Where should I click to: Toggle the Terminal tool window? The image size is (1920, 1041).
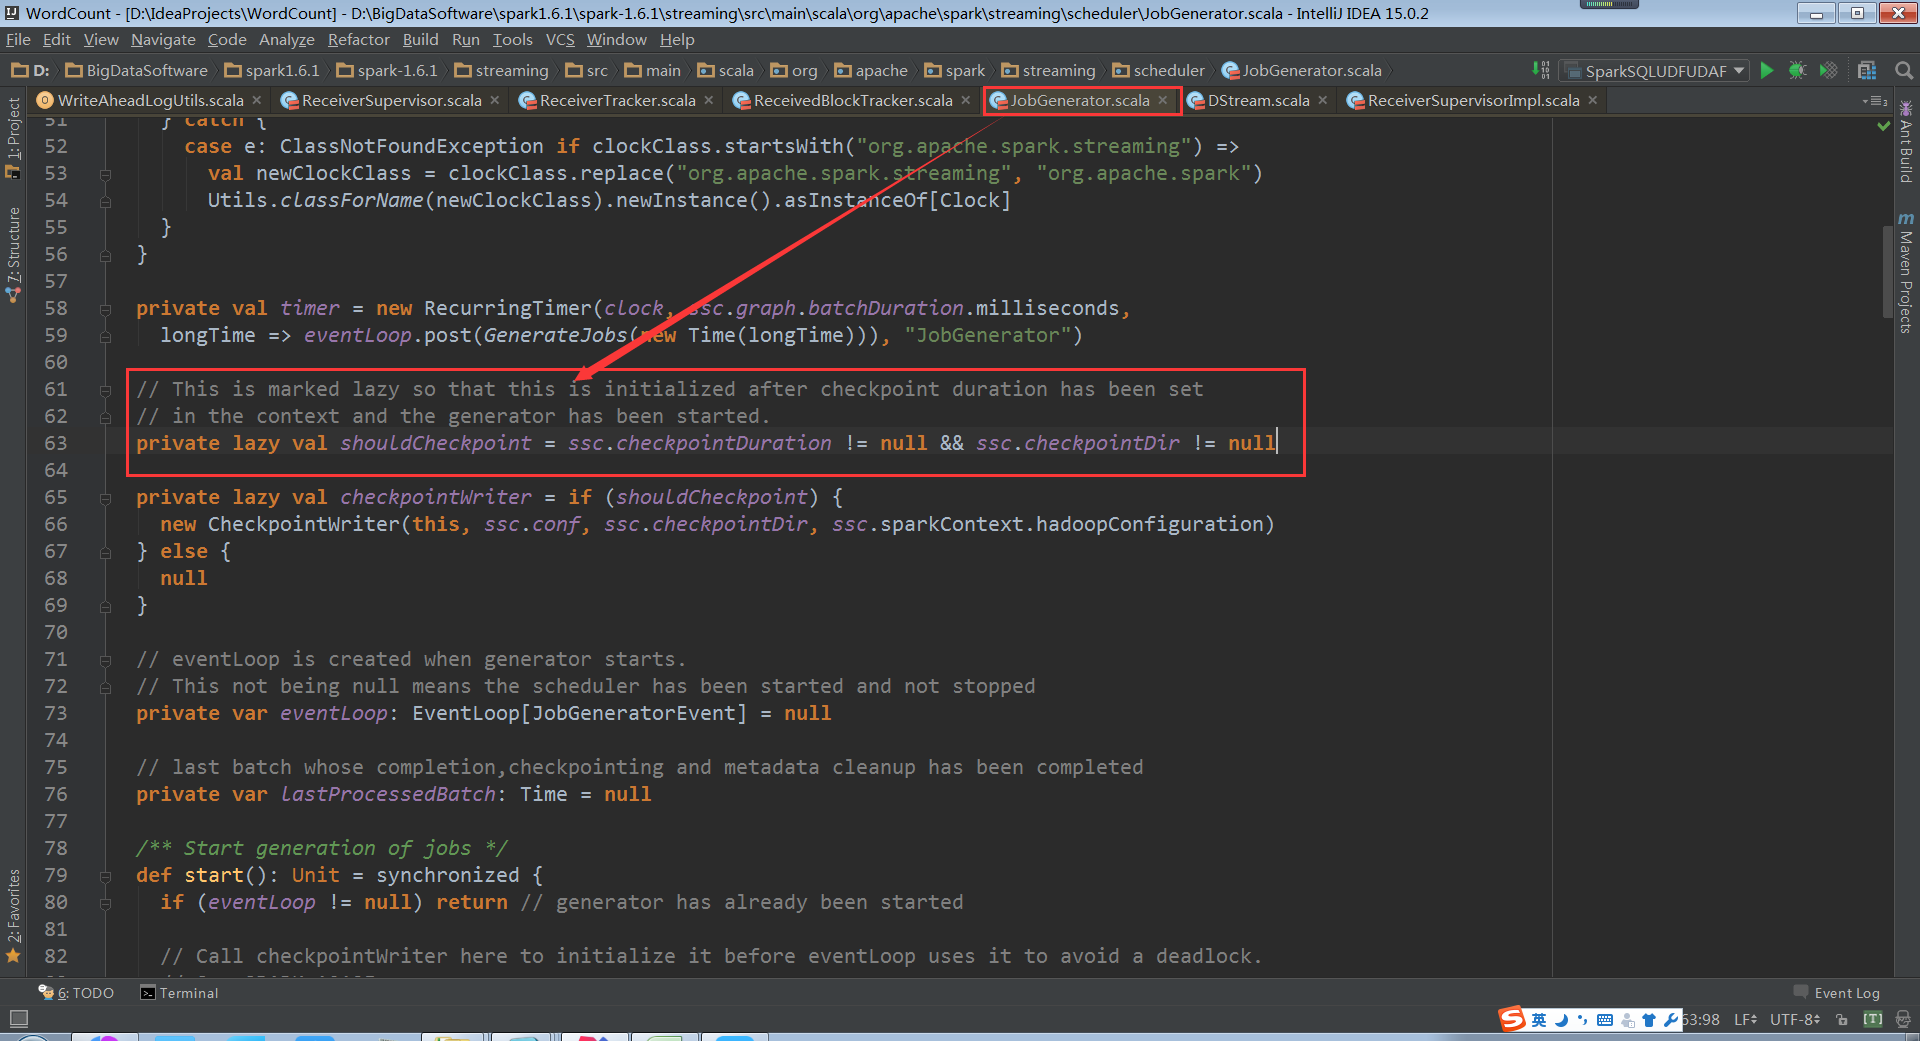pos(179,993)
